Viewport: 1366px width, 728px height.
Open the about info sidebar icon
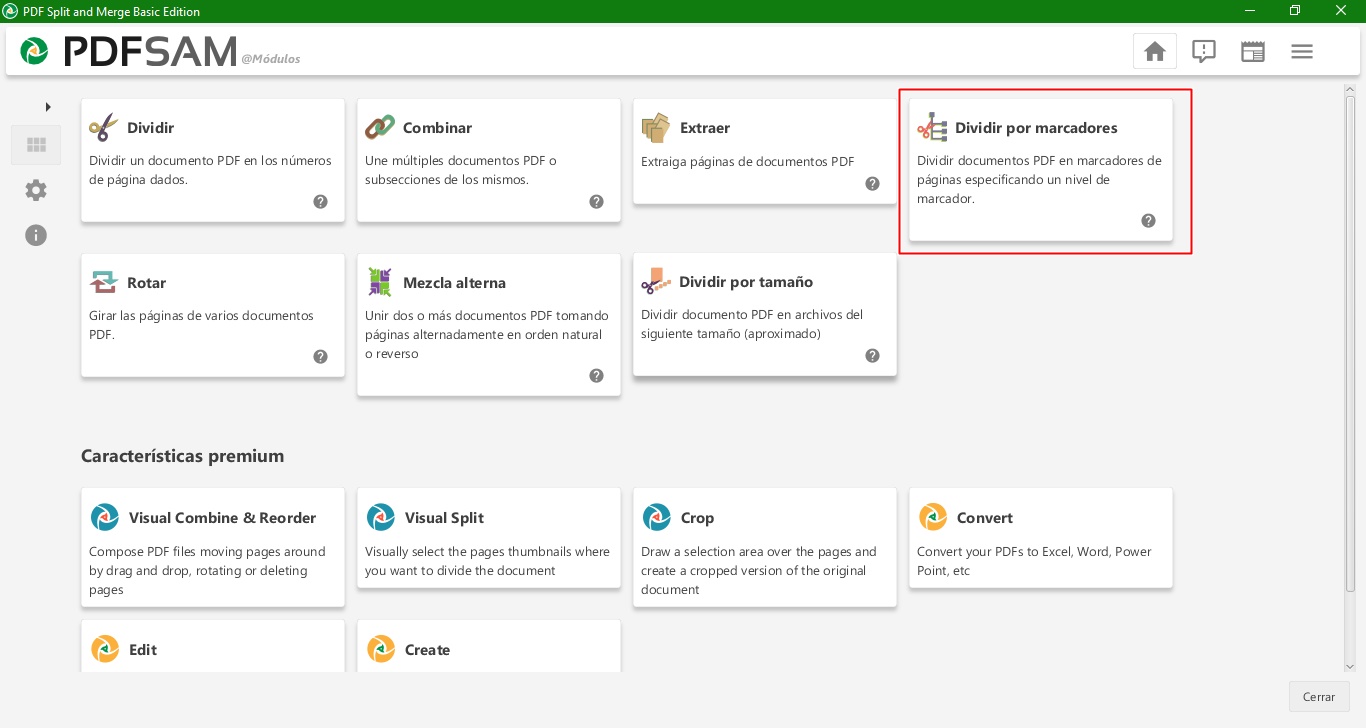[x=36, y=235]
